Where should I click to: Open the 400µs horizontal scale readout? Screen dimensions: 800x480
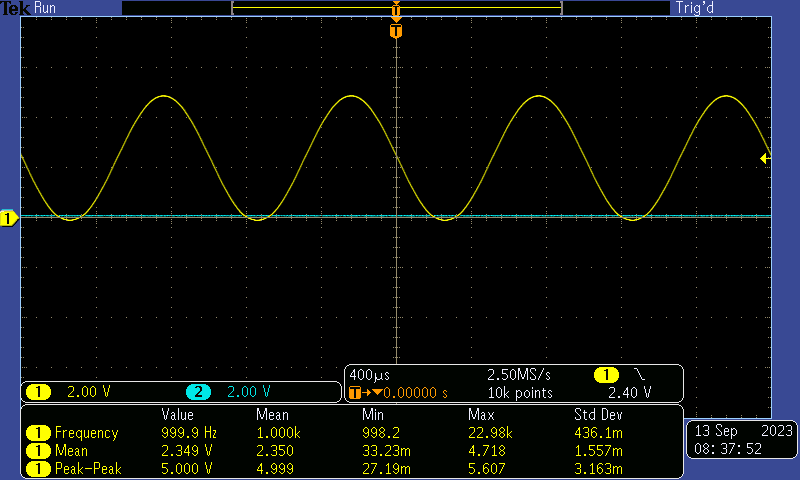coord(368,374)
